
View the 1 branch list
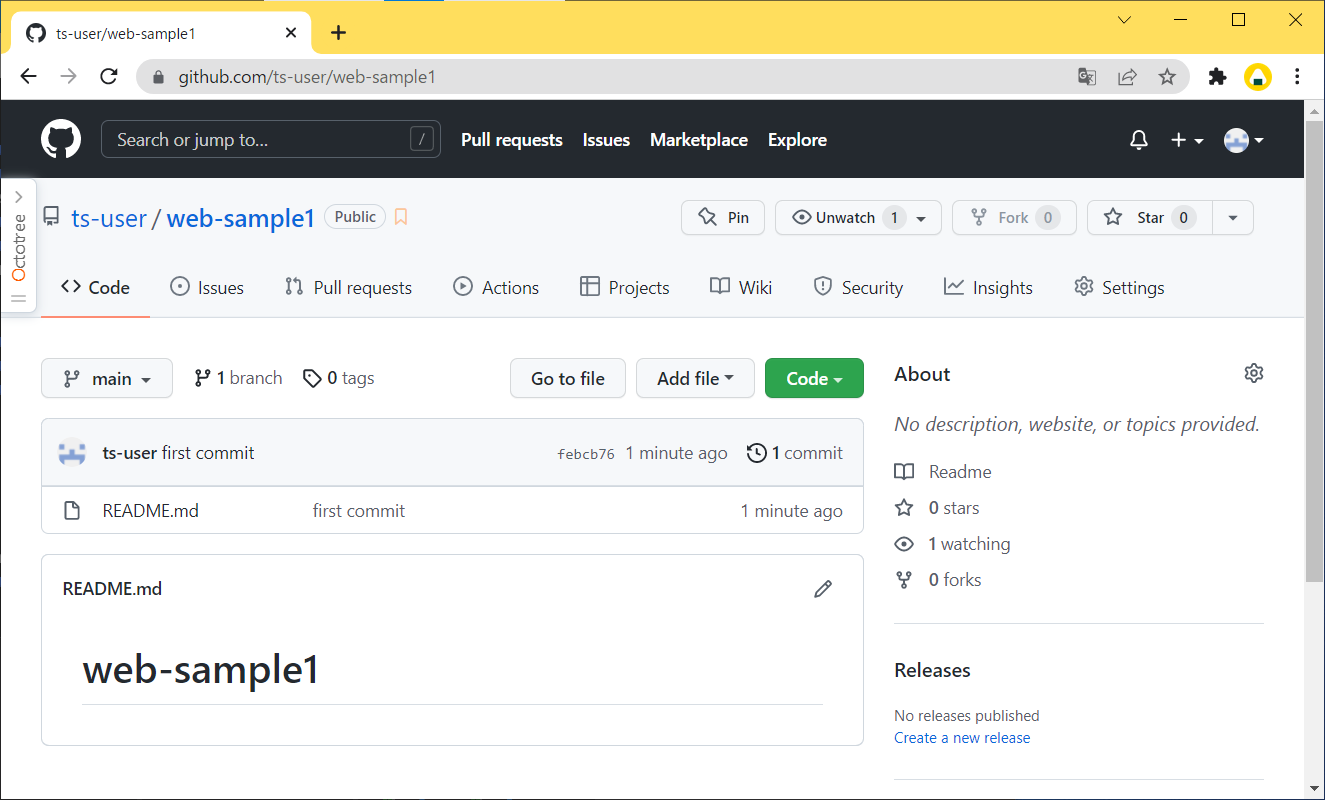238,378
